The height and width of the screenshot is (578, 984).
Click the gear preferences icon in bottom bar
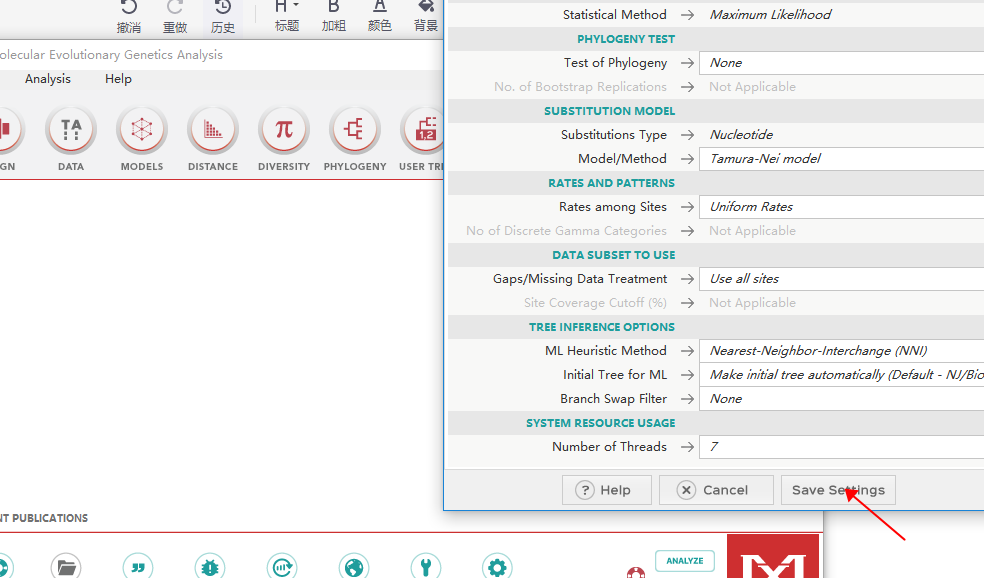497,567
